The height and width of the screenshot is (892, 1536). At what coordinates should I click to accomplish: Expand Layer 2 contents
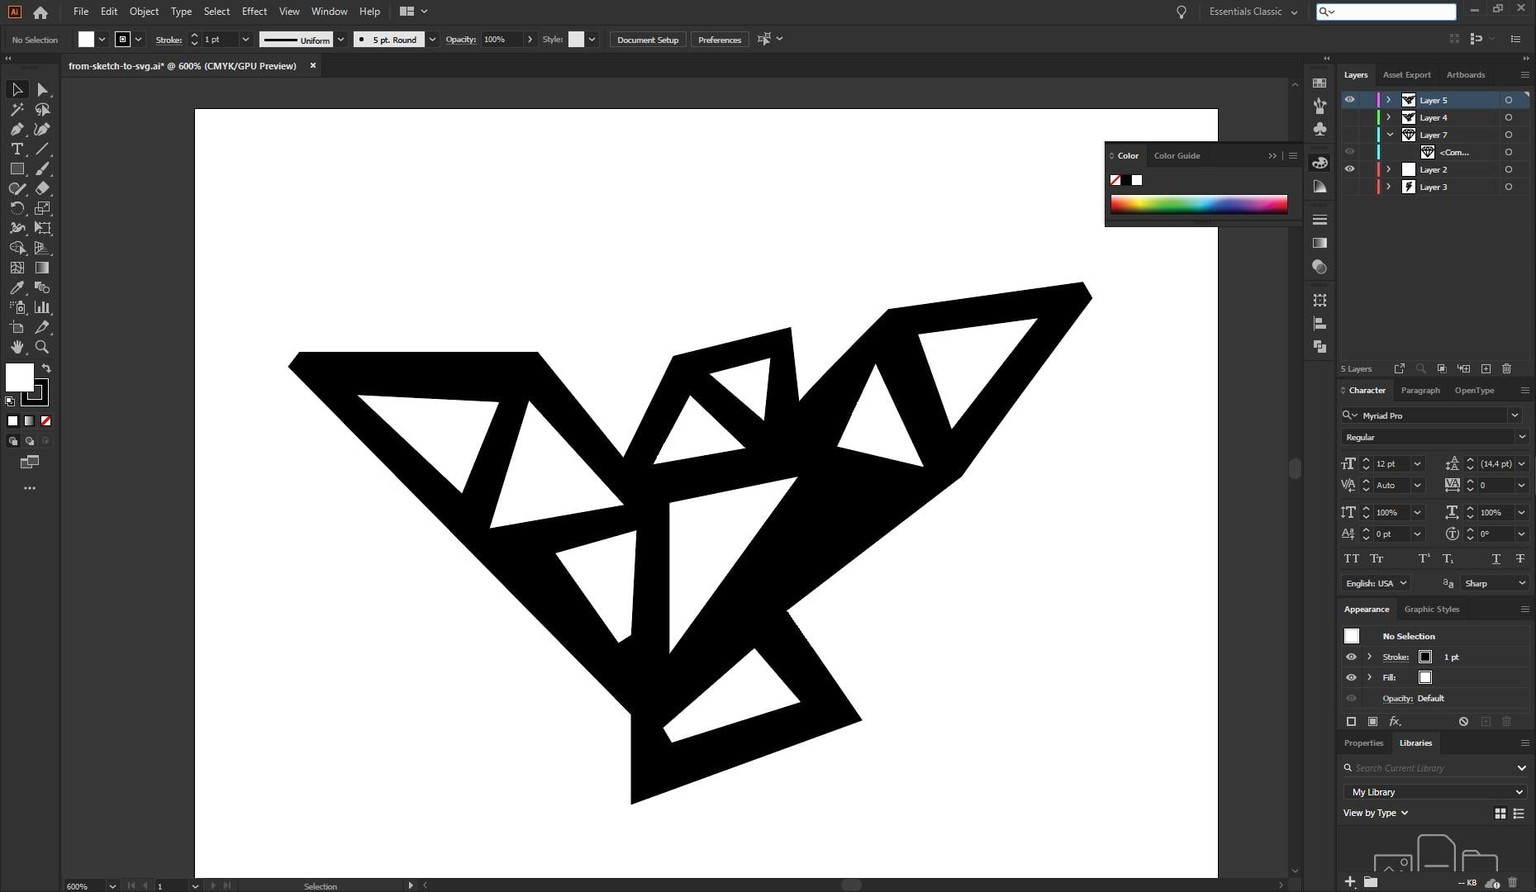(1388, 169)
